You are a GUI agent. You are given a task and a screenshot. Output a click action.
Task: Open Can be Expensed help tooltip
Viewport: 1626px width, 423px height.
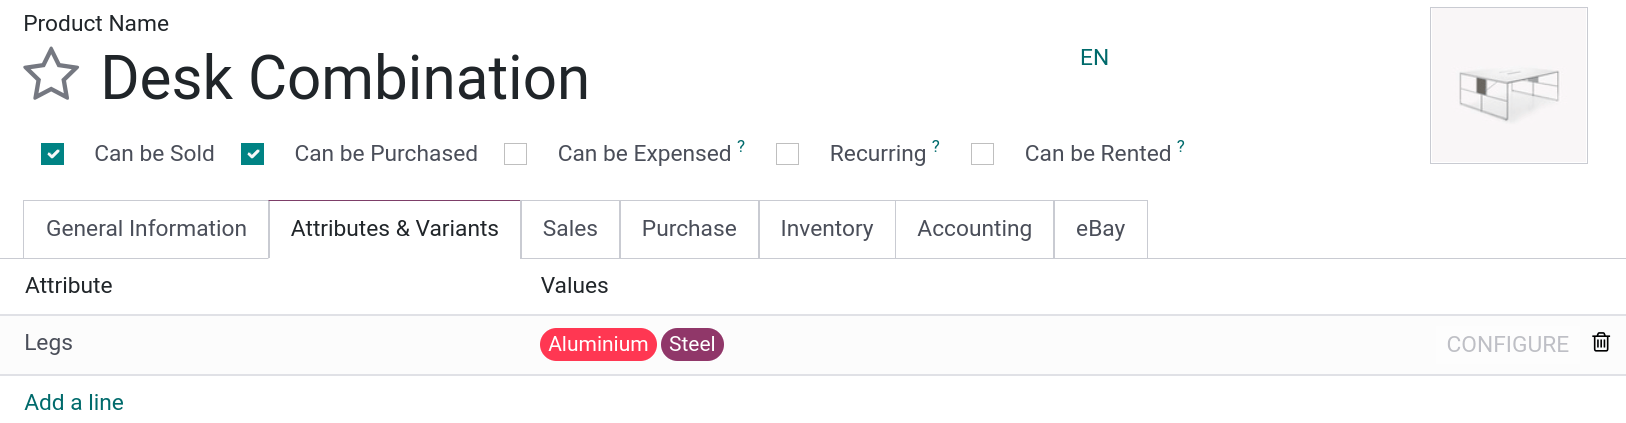[741, 146]
